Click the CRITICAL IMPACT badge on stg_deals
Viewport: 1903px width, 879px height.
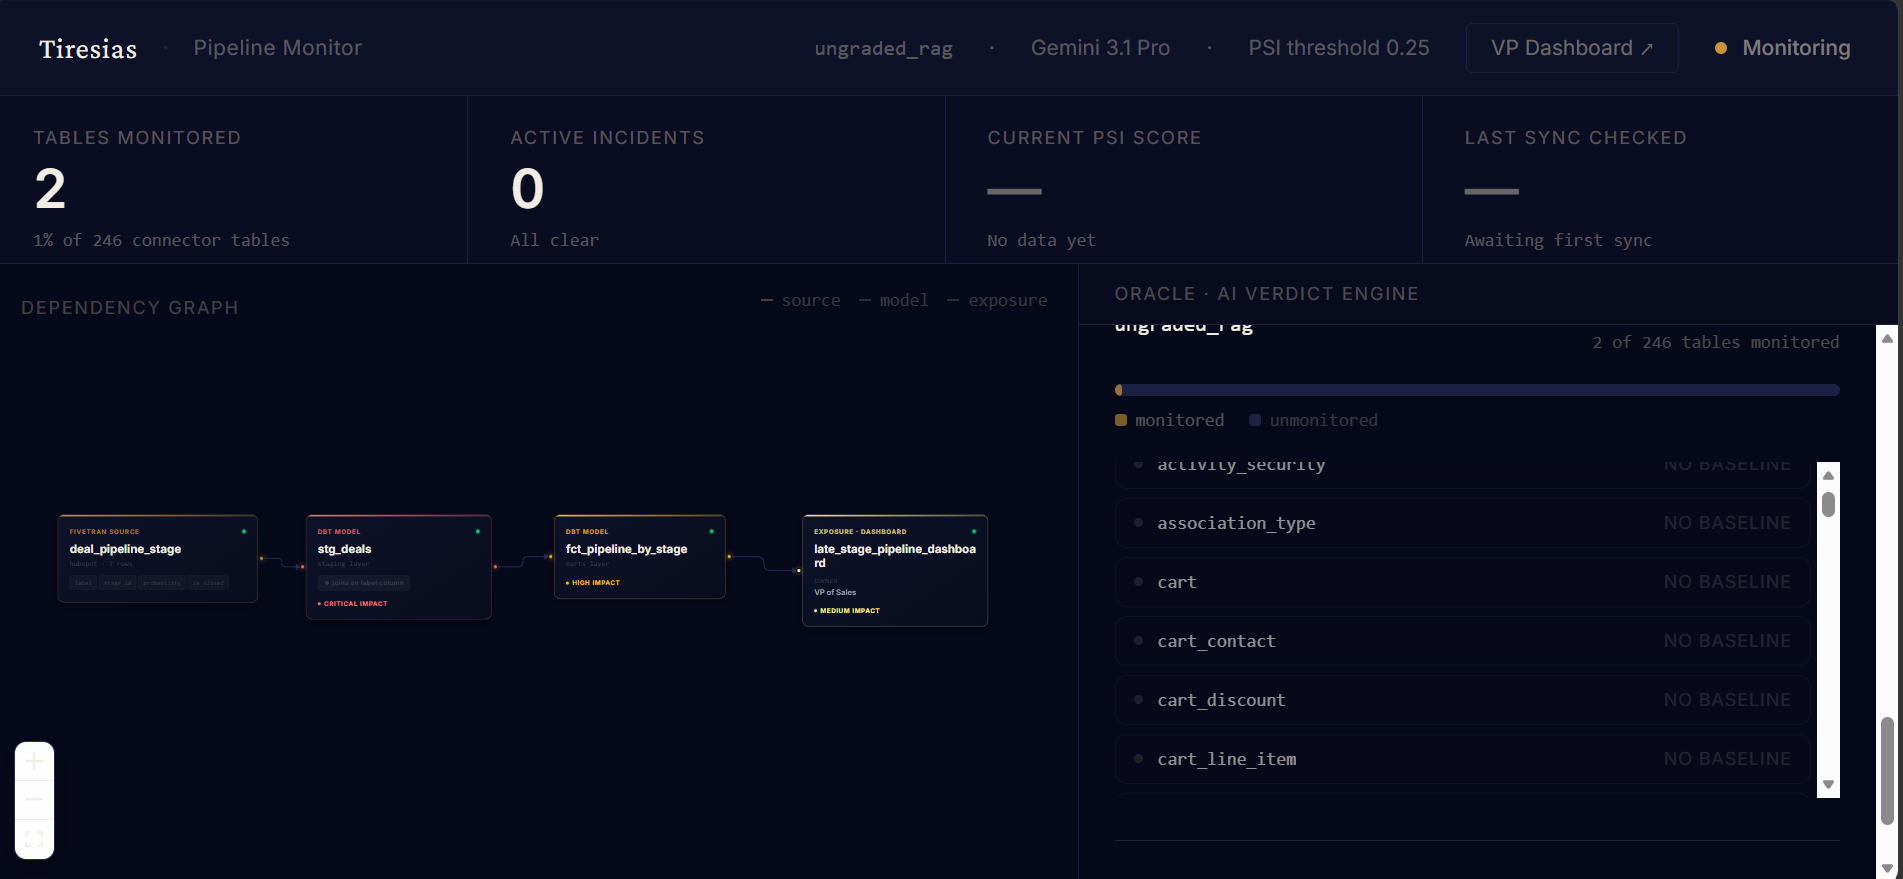[353, 604]
